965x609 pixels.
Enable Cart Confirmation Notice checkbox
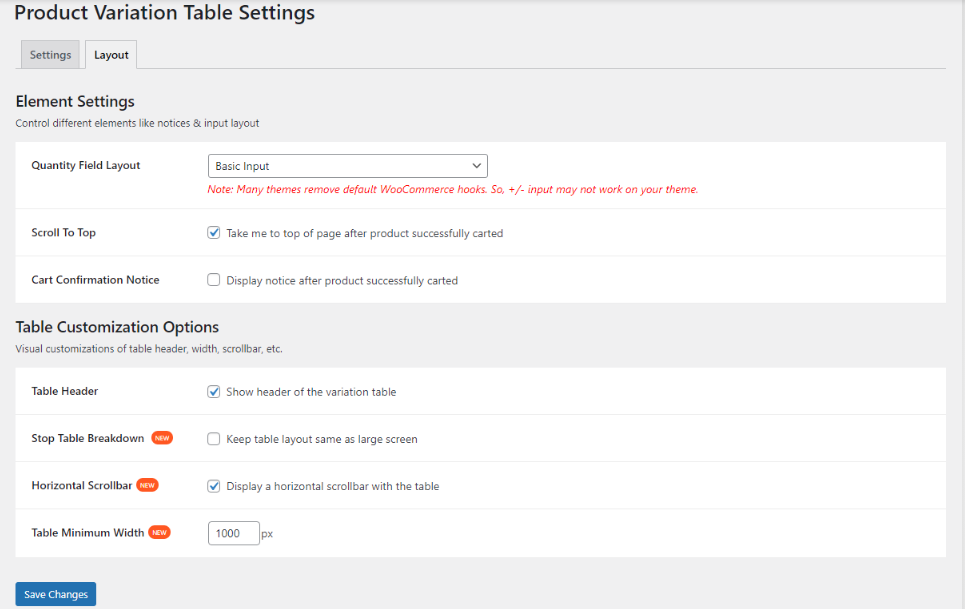point(214,280)
